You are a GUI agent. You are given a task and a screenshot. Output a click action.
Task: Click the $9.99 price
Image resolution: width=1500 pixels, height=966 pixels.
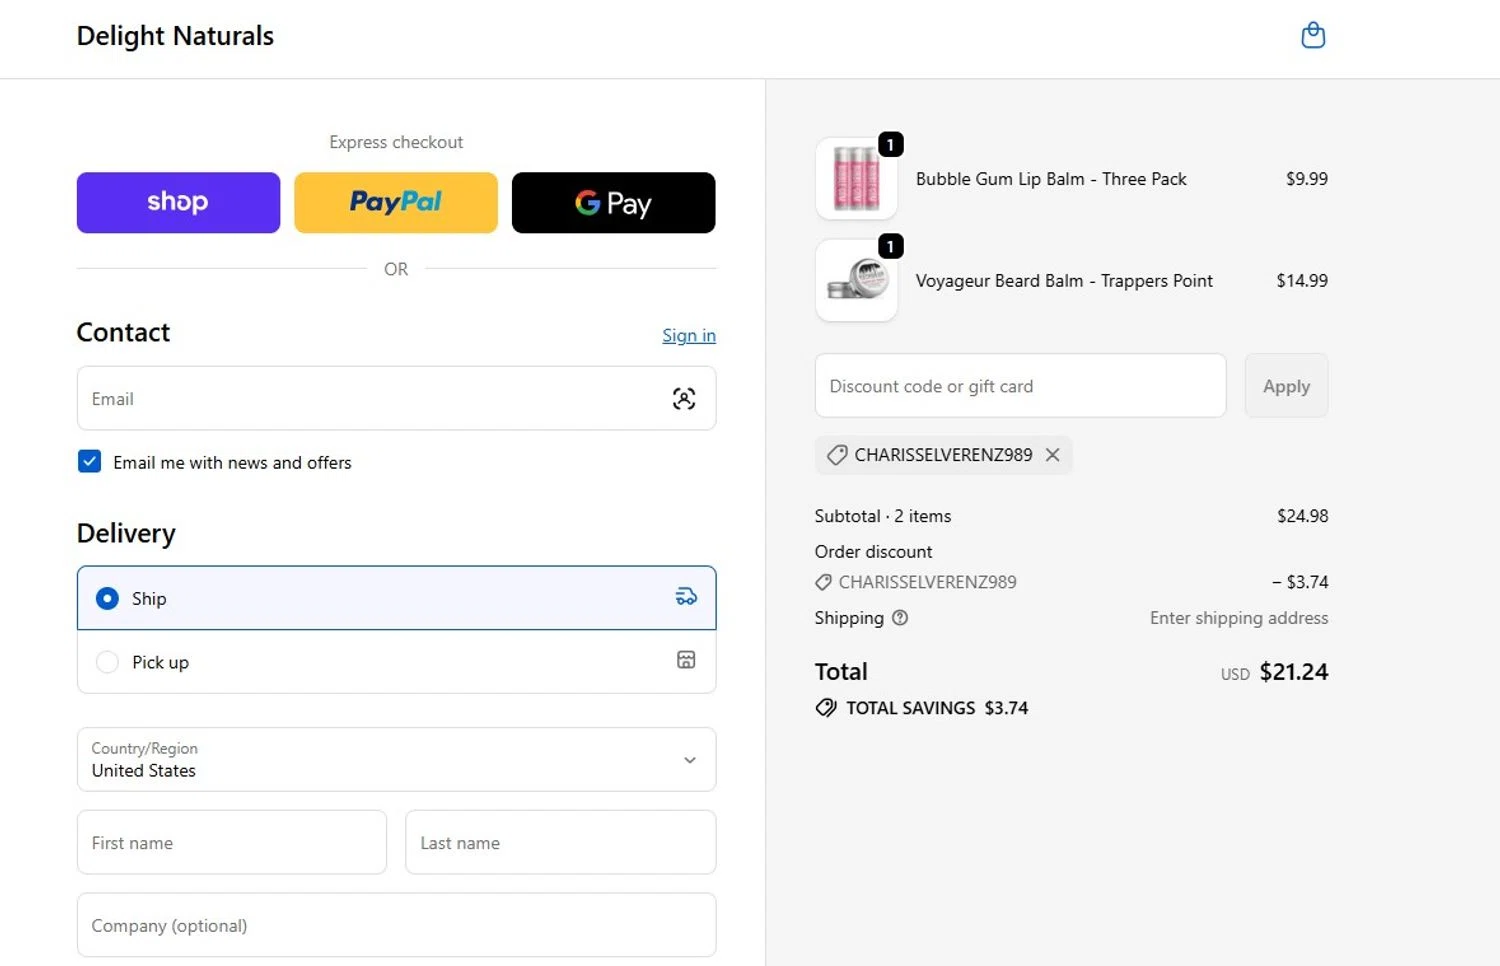(1307, 179)
